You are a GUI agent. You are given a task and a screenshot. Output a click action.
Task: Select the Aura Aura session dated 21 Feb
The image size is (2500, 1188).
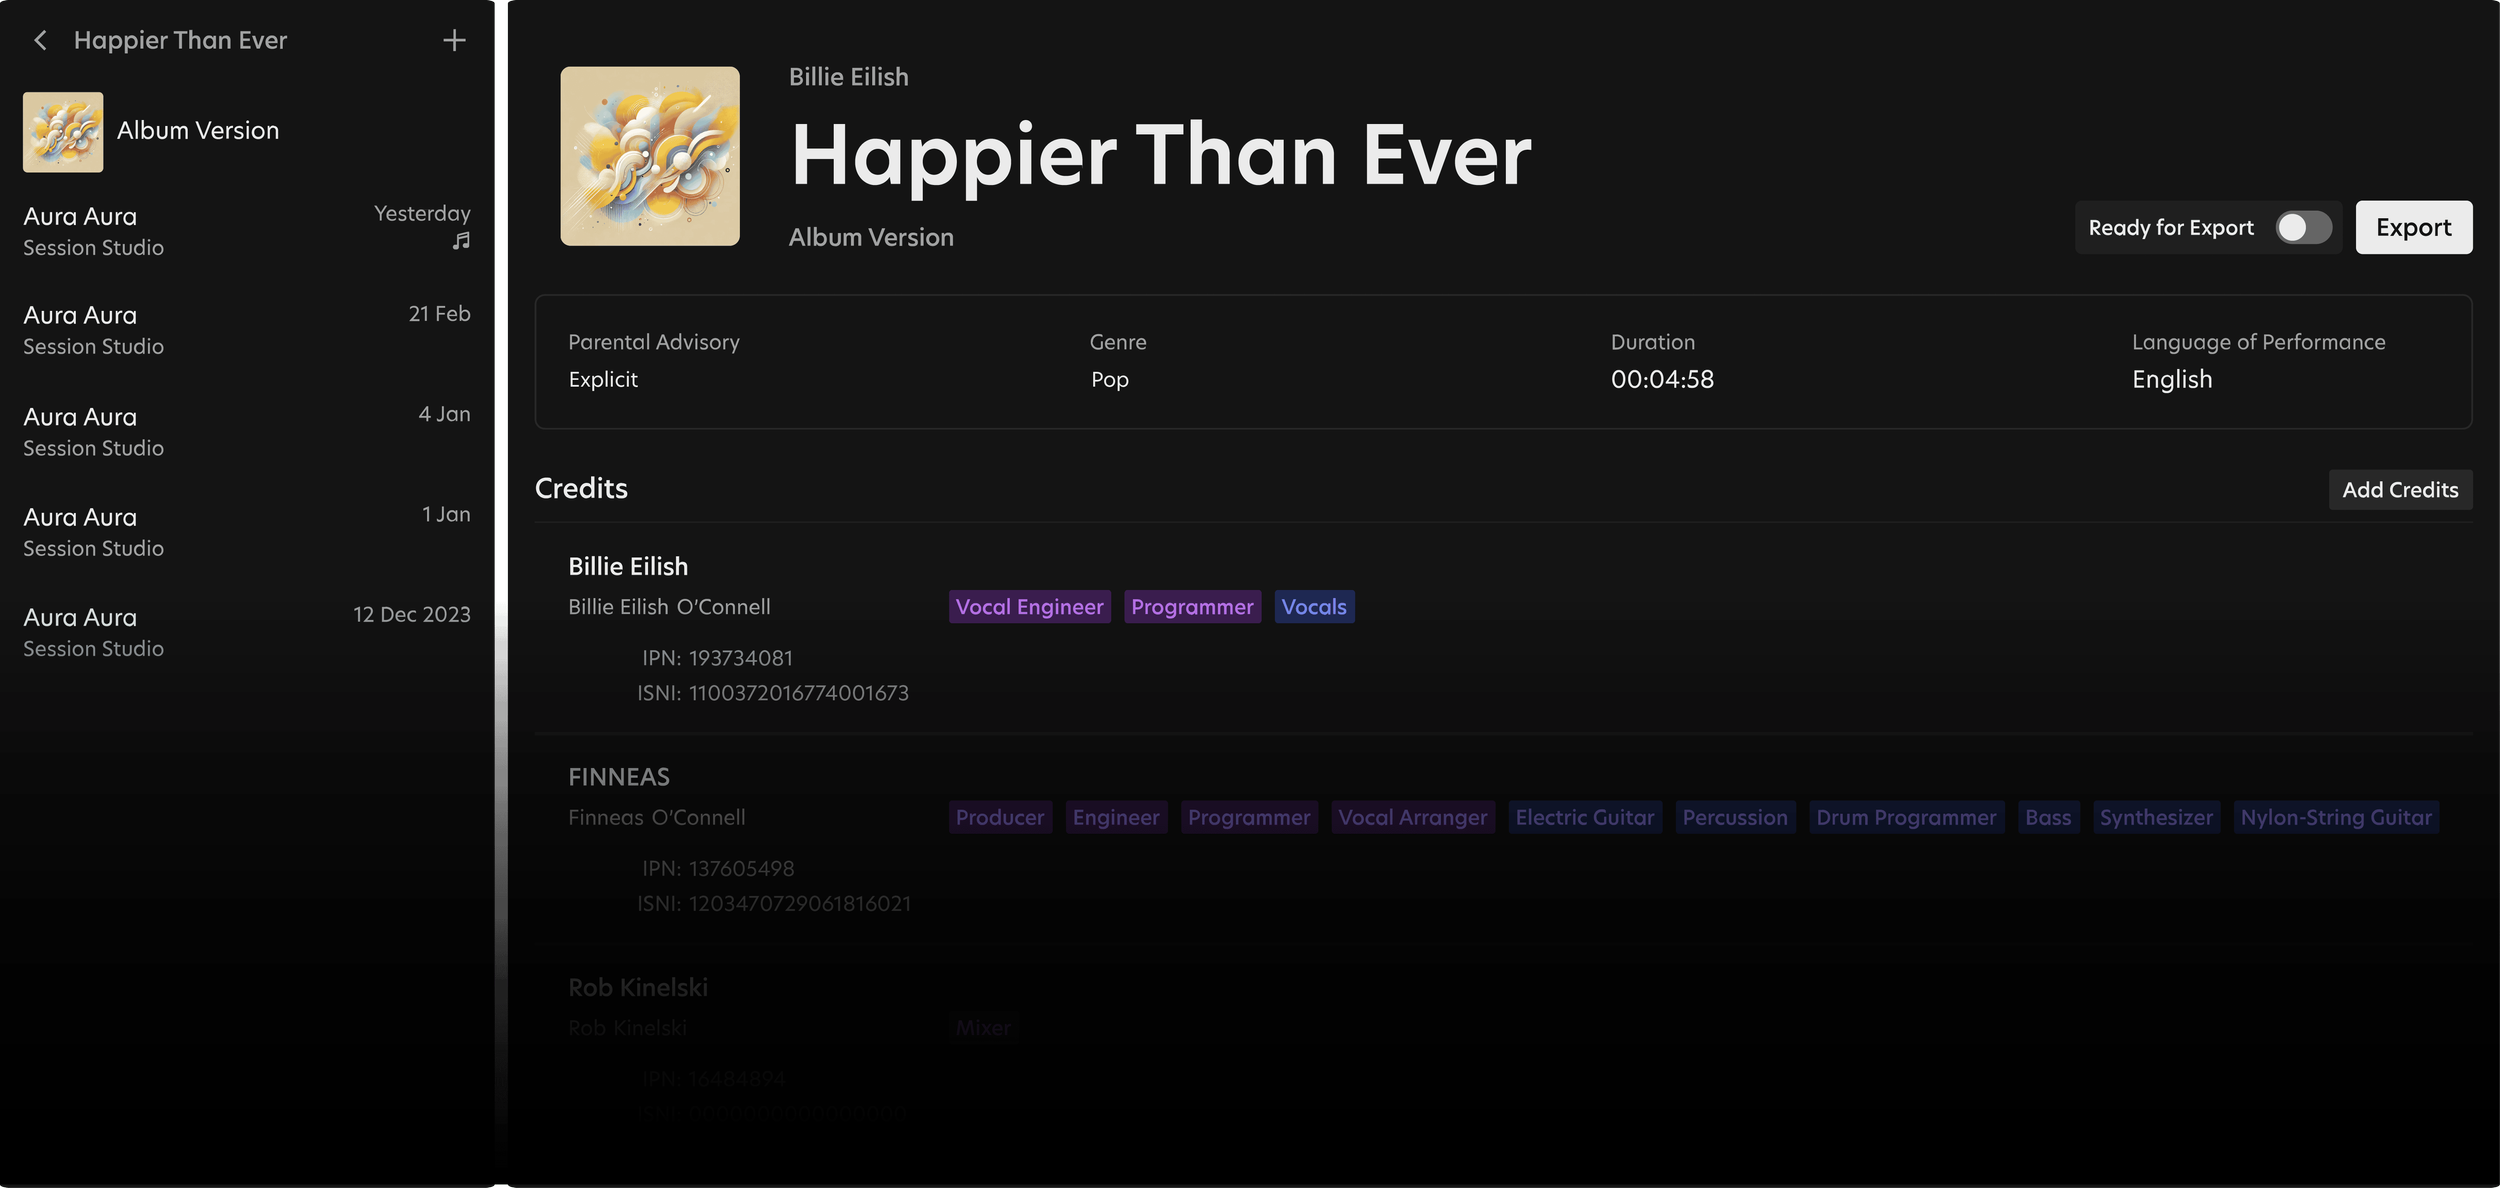click(247, 330)
